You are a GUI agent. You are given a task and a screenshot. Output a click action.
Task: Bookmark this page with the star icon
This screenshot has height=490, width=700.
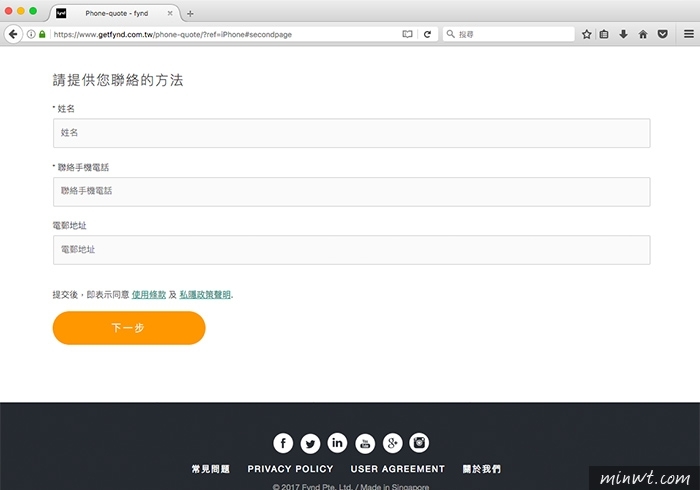click(587, 34)
